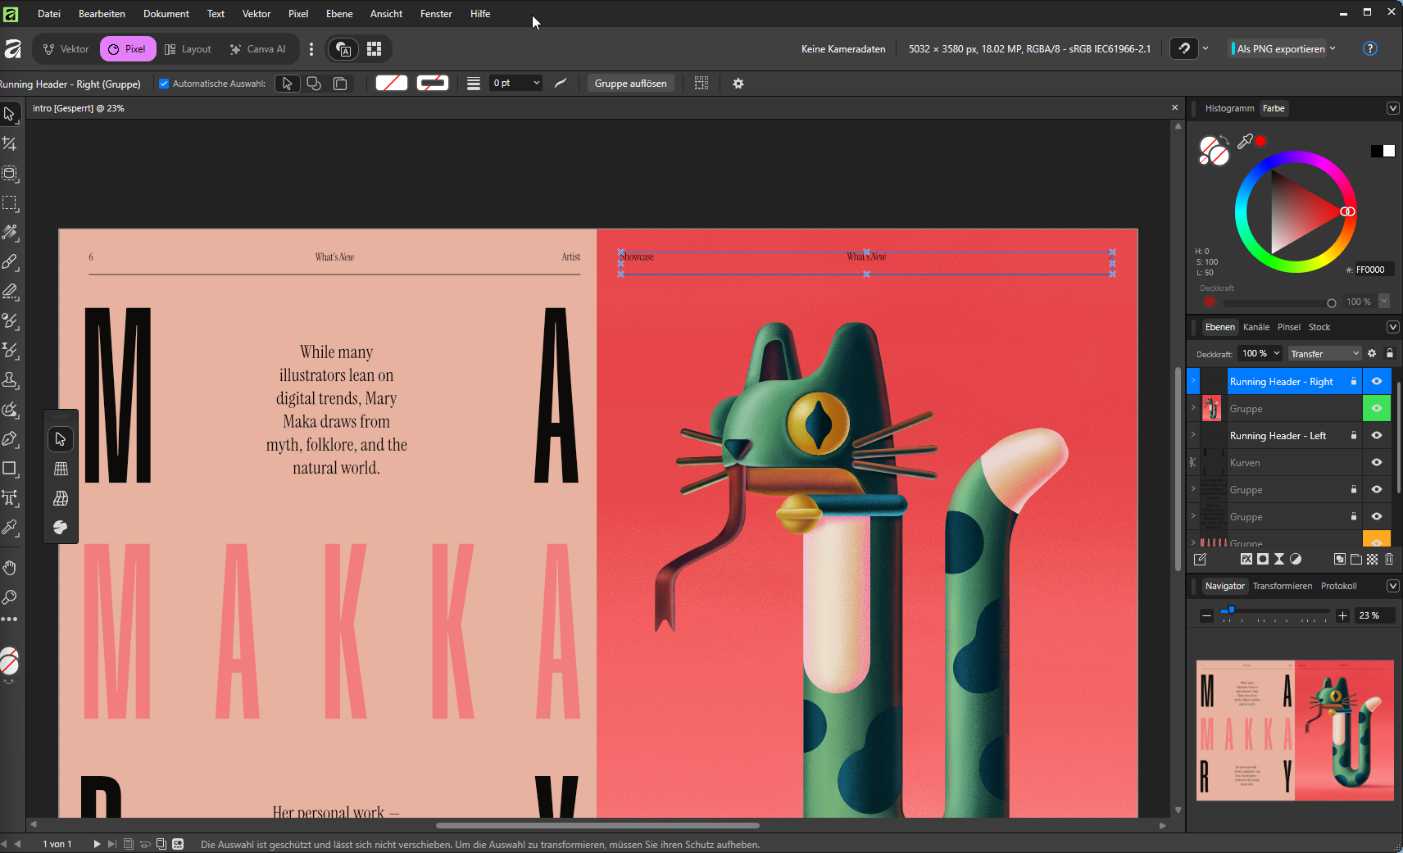Open toolbar settings gear icon

pos(738,84)
